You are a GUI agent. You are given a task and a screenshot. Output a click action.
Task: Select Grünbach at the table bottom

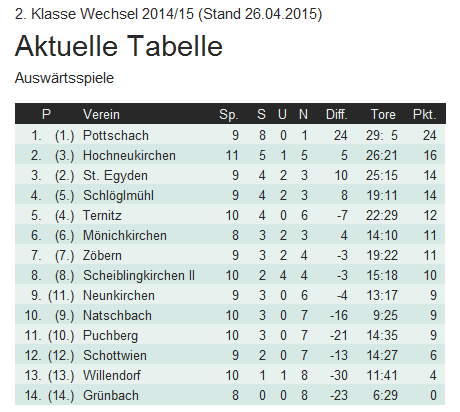click(x=111, y=395)
